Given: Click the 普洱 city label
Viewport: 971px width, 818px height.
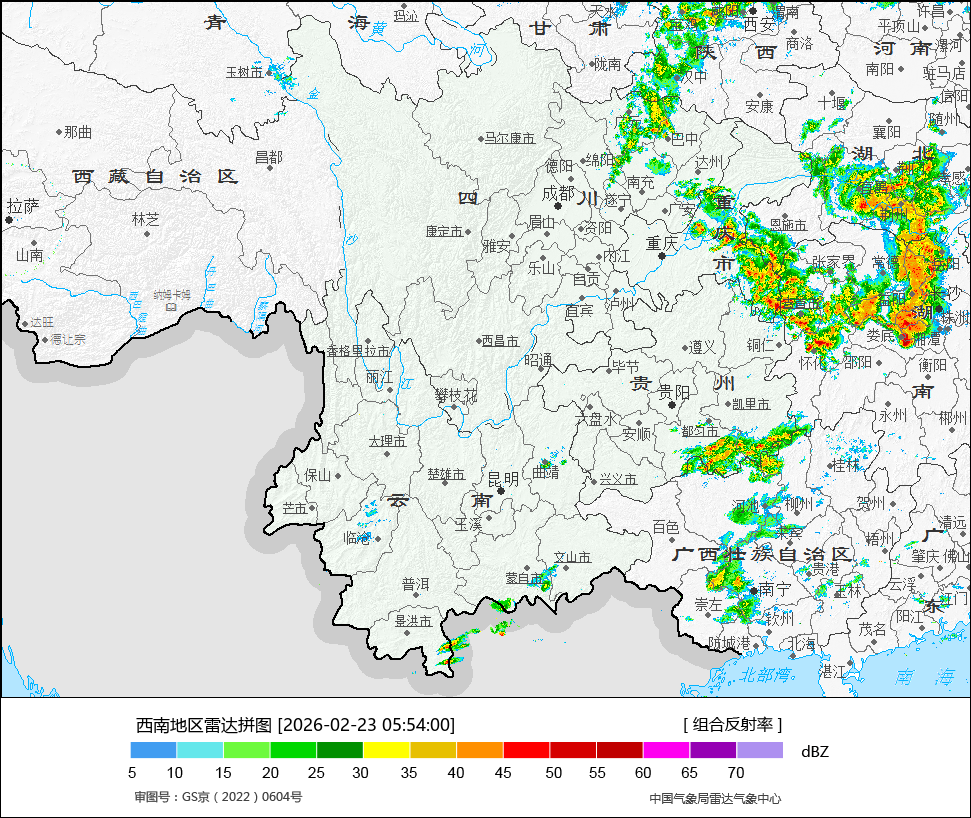Looking at the screenshot, I should point(416,584).
